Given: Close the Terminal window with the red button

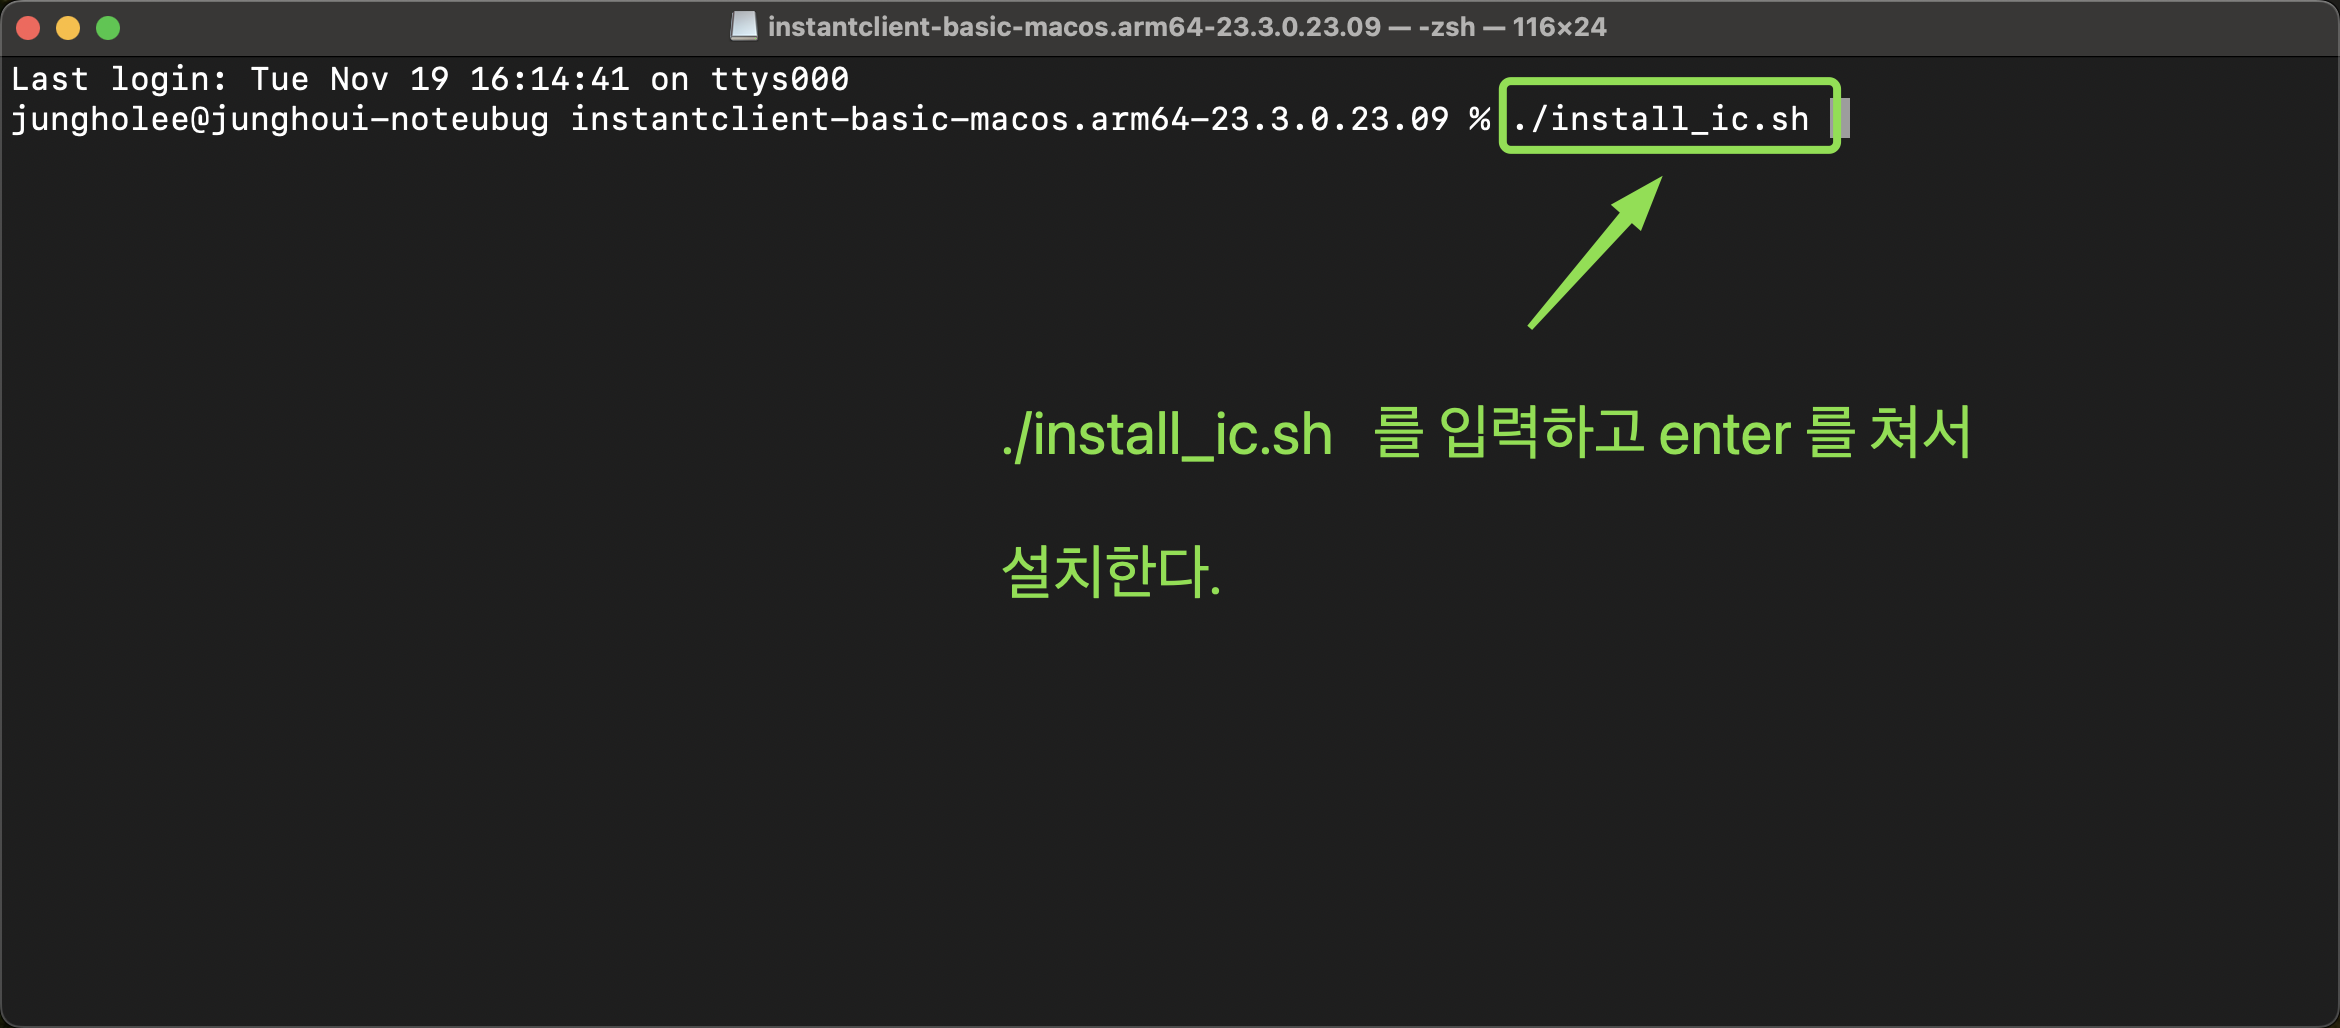Looking at the screenshot, I should coord(28,28).
